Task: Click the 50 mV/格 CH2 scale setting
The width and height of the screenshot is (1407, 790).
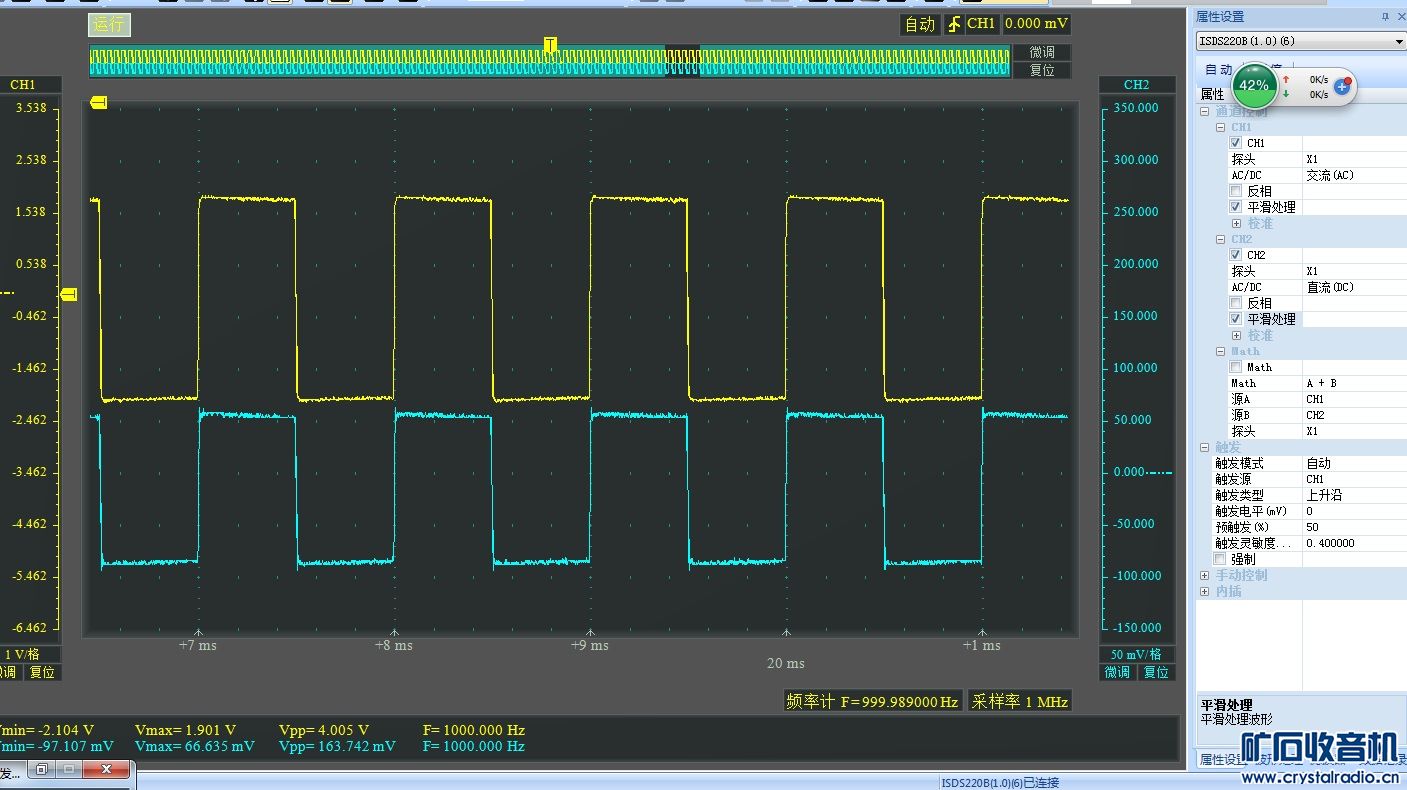Action: [1136, 654]
